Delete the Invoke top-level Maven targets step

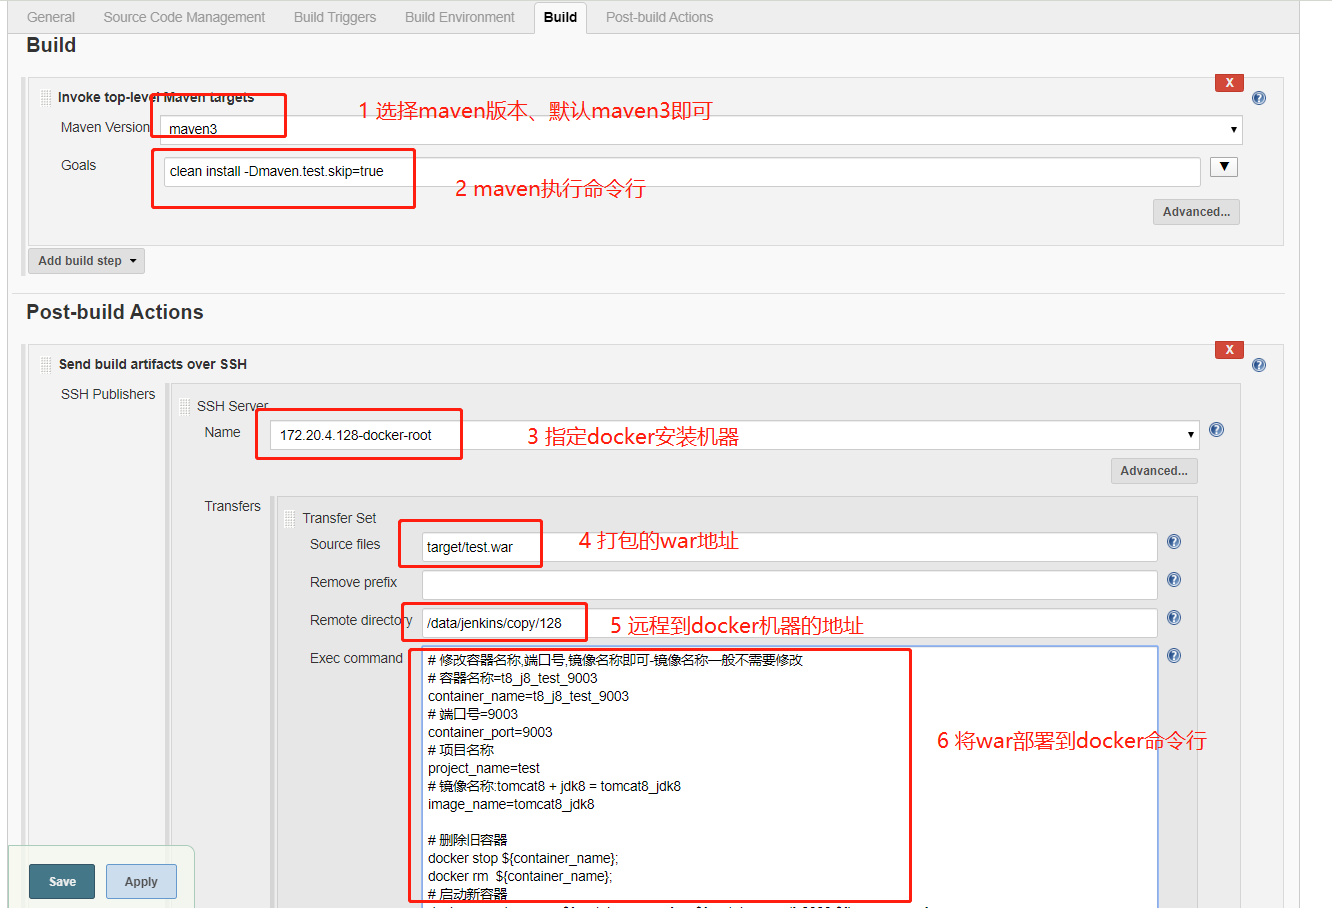(1229, 83)
